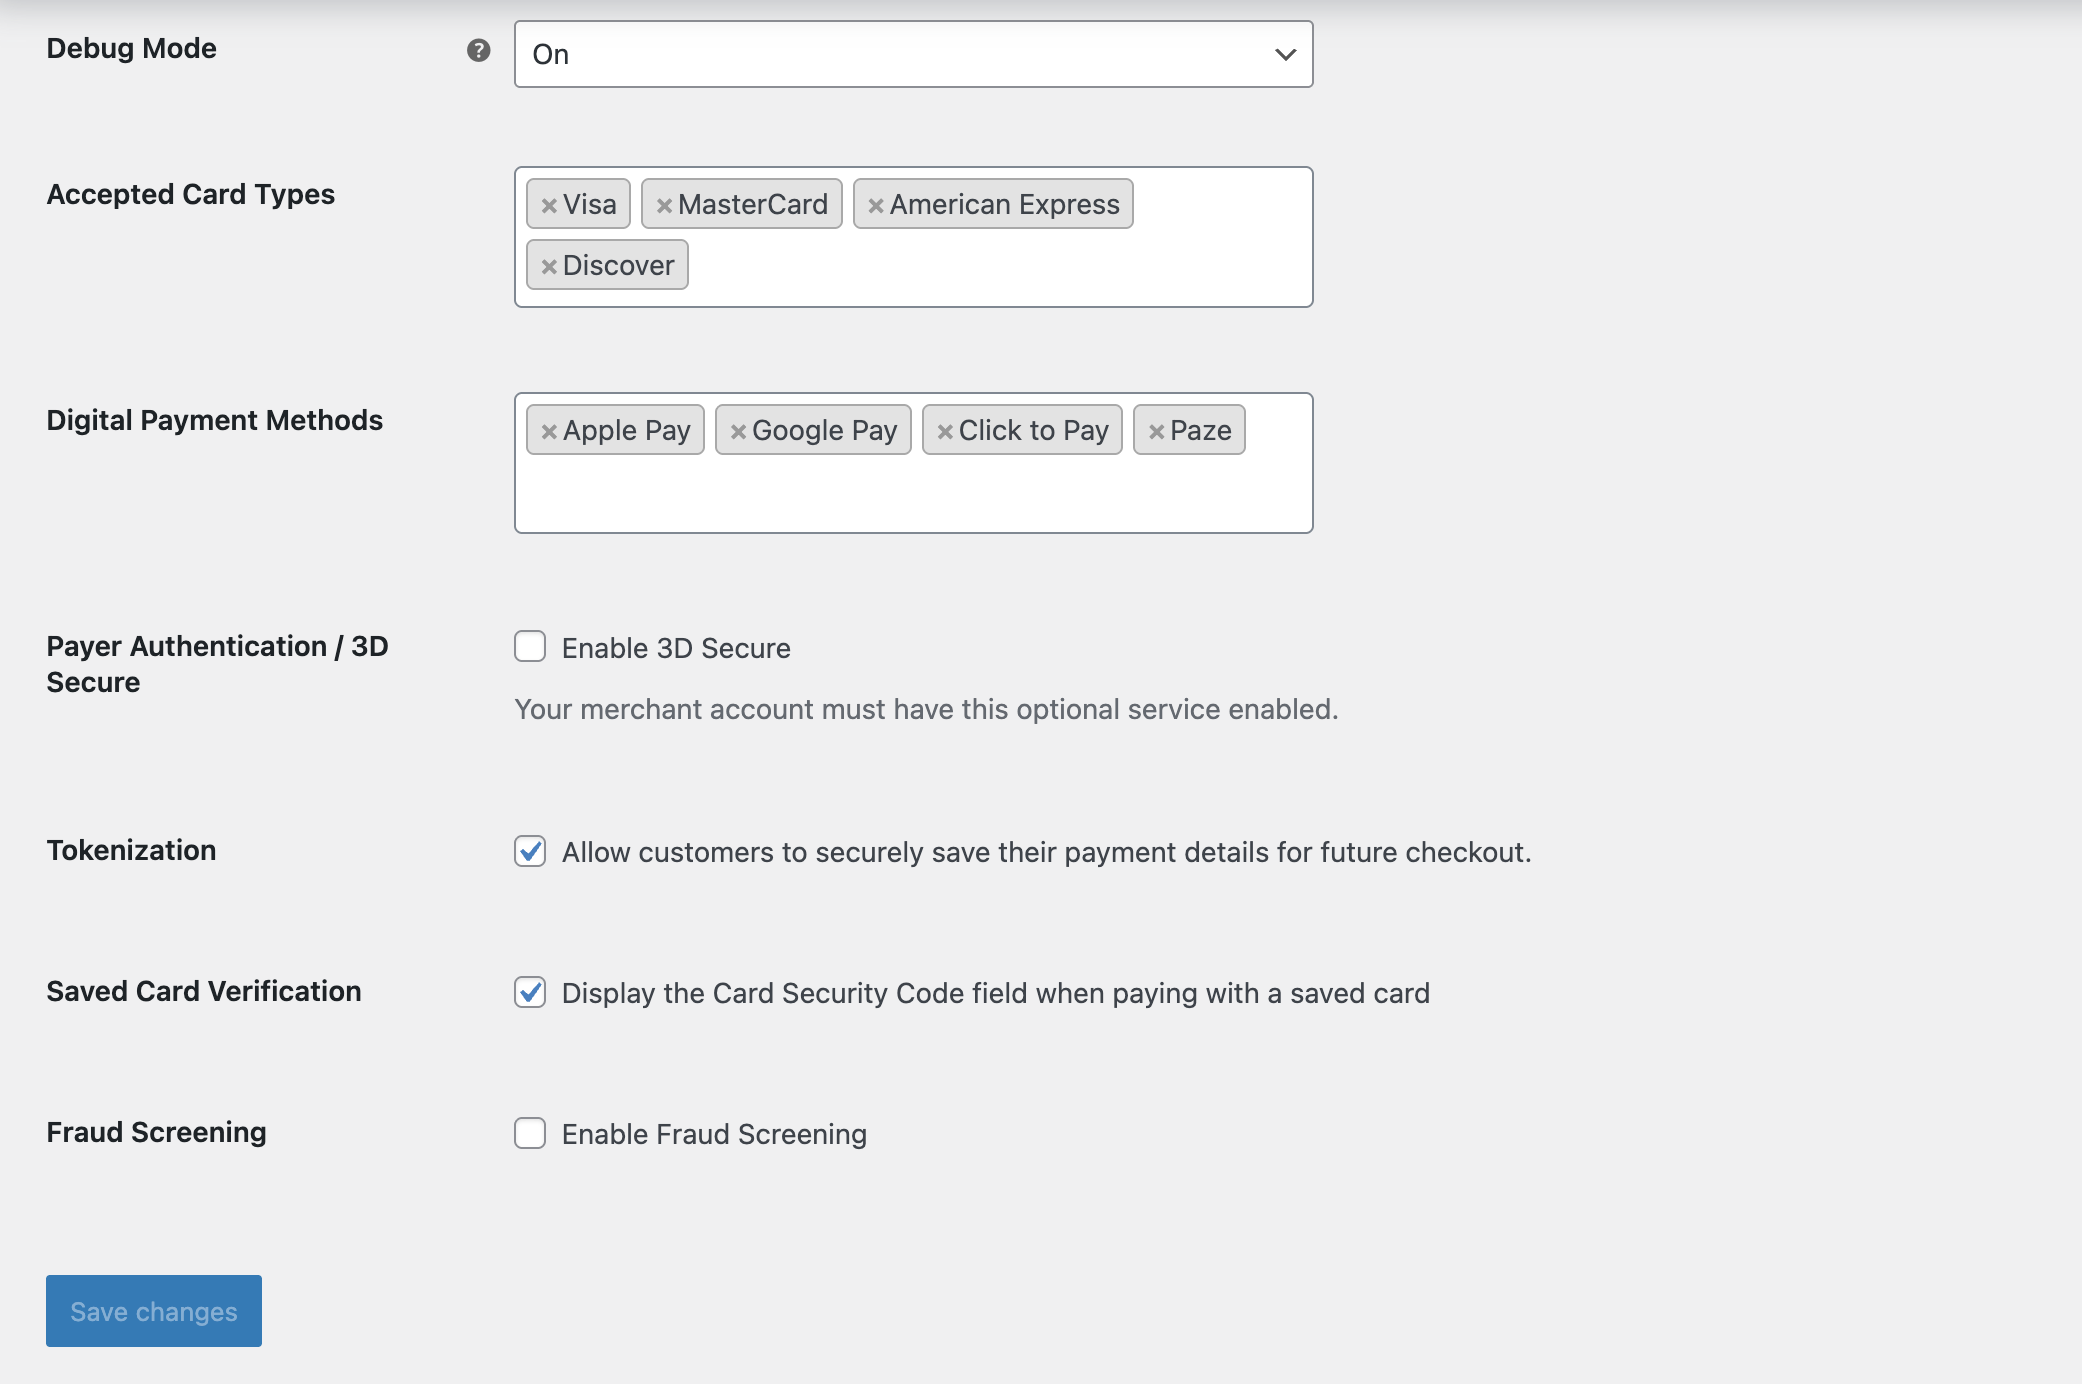Remove Google Pay tag via x icon
The width and height of the screenshot is (2082, 1384).
point(738,432)
